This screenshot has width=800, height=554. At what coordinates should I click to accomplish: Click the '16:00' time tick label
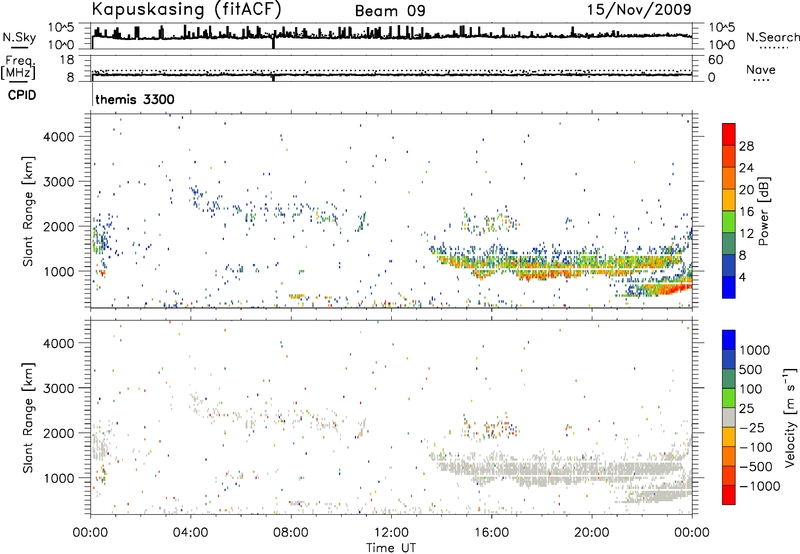(x=491, y=533)
